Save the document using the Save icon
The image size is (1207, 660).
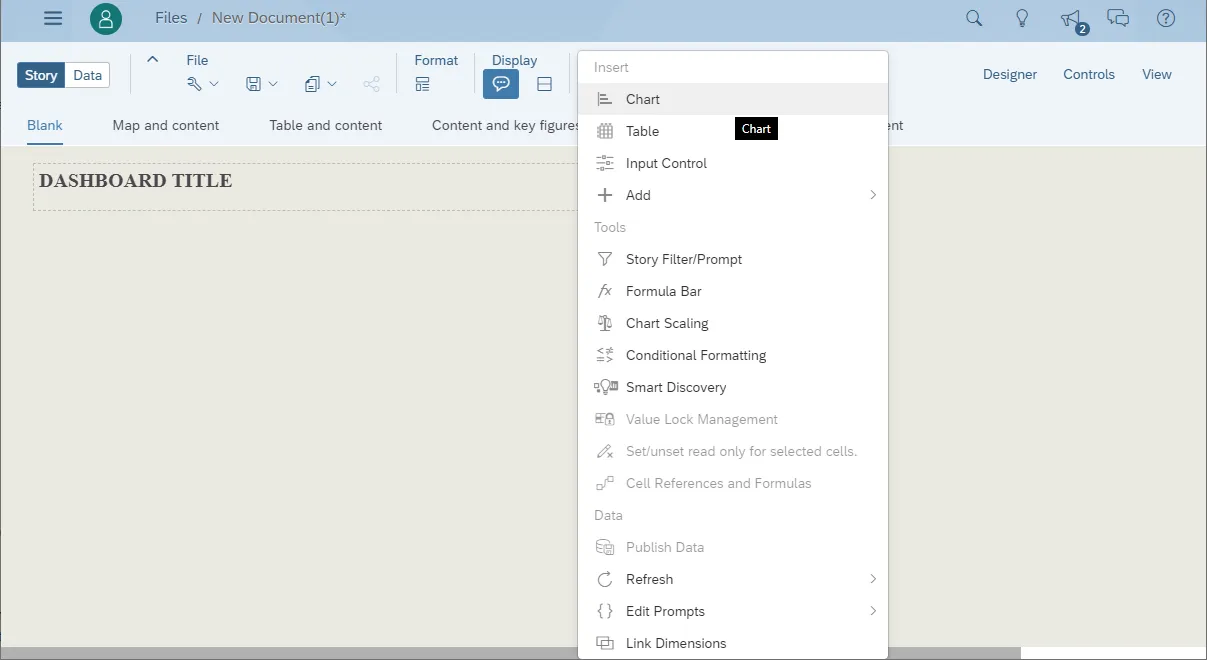click(x=255, y=83)
